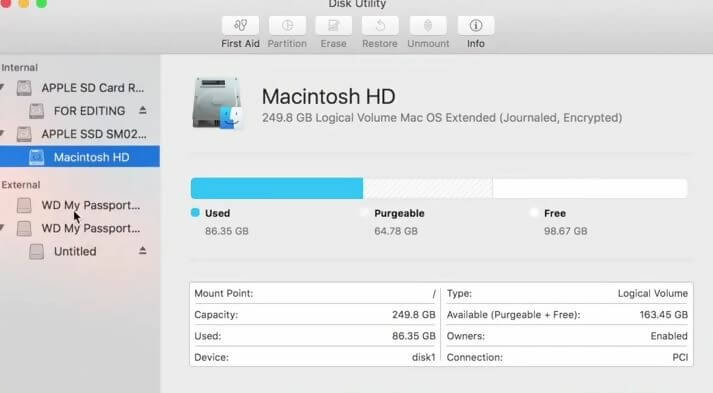Image resolution: width=713 pixels, height=393 pixels.
Task: Click the 249.8 GB Logical Volume subtitle
Action: (x=442, y=118)
